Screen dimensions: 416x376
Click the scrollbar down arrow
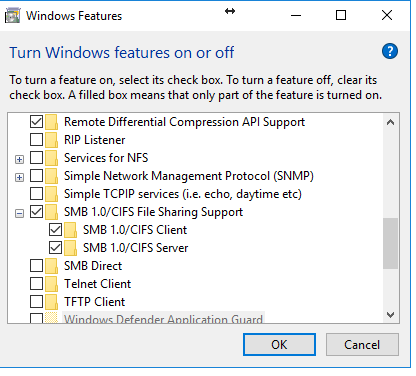point(390,315)
